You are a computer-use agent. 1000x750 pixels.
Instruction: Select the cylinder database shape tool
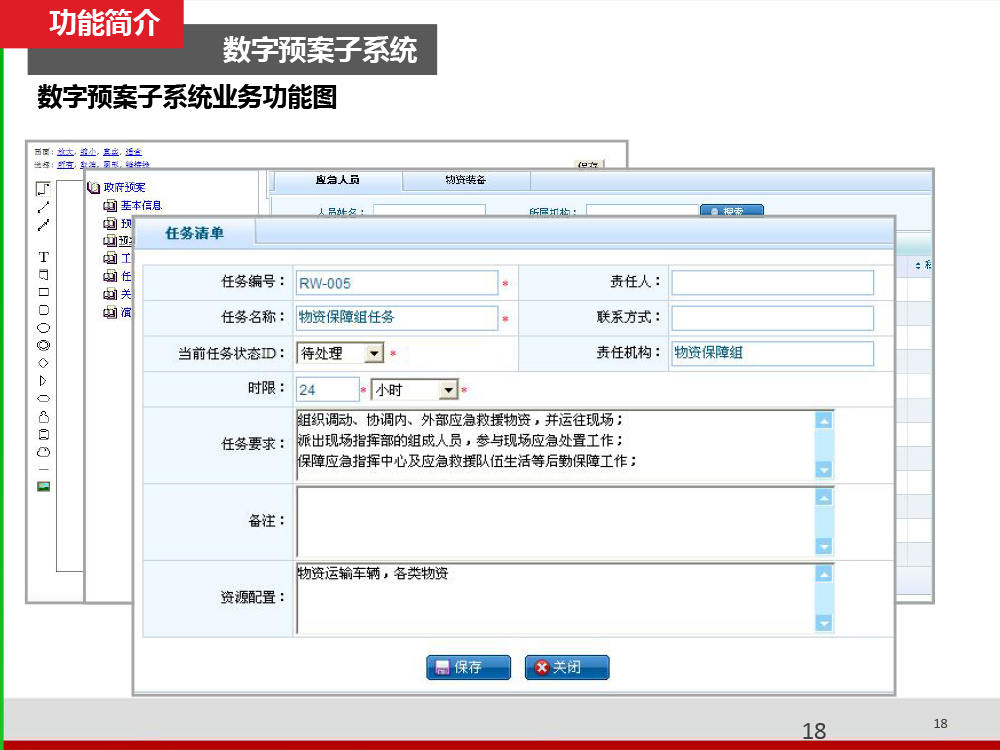tap(43, 434)
